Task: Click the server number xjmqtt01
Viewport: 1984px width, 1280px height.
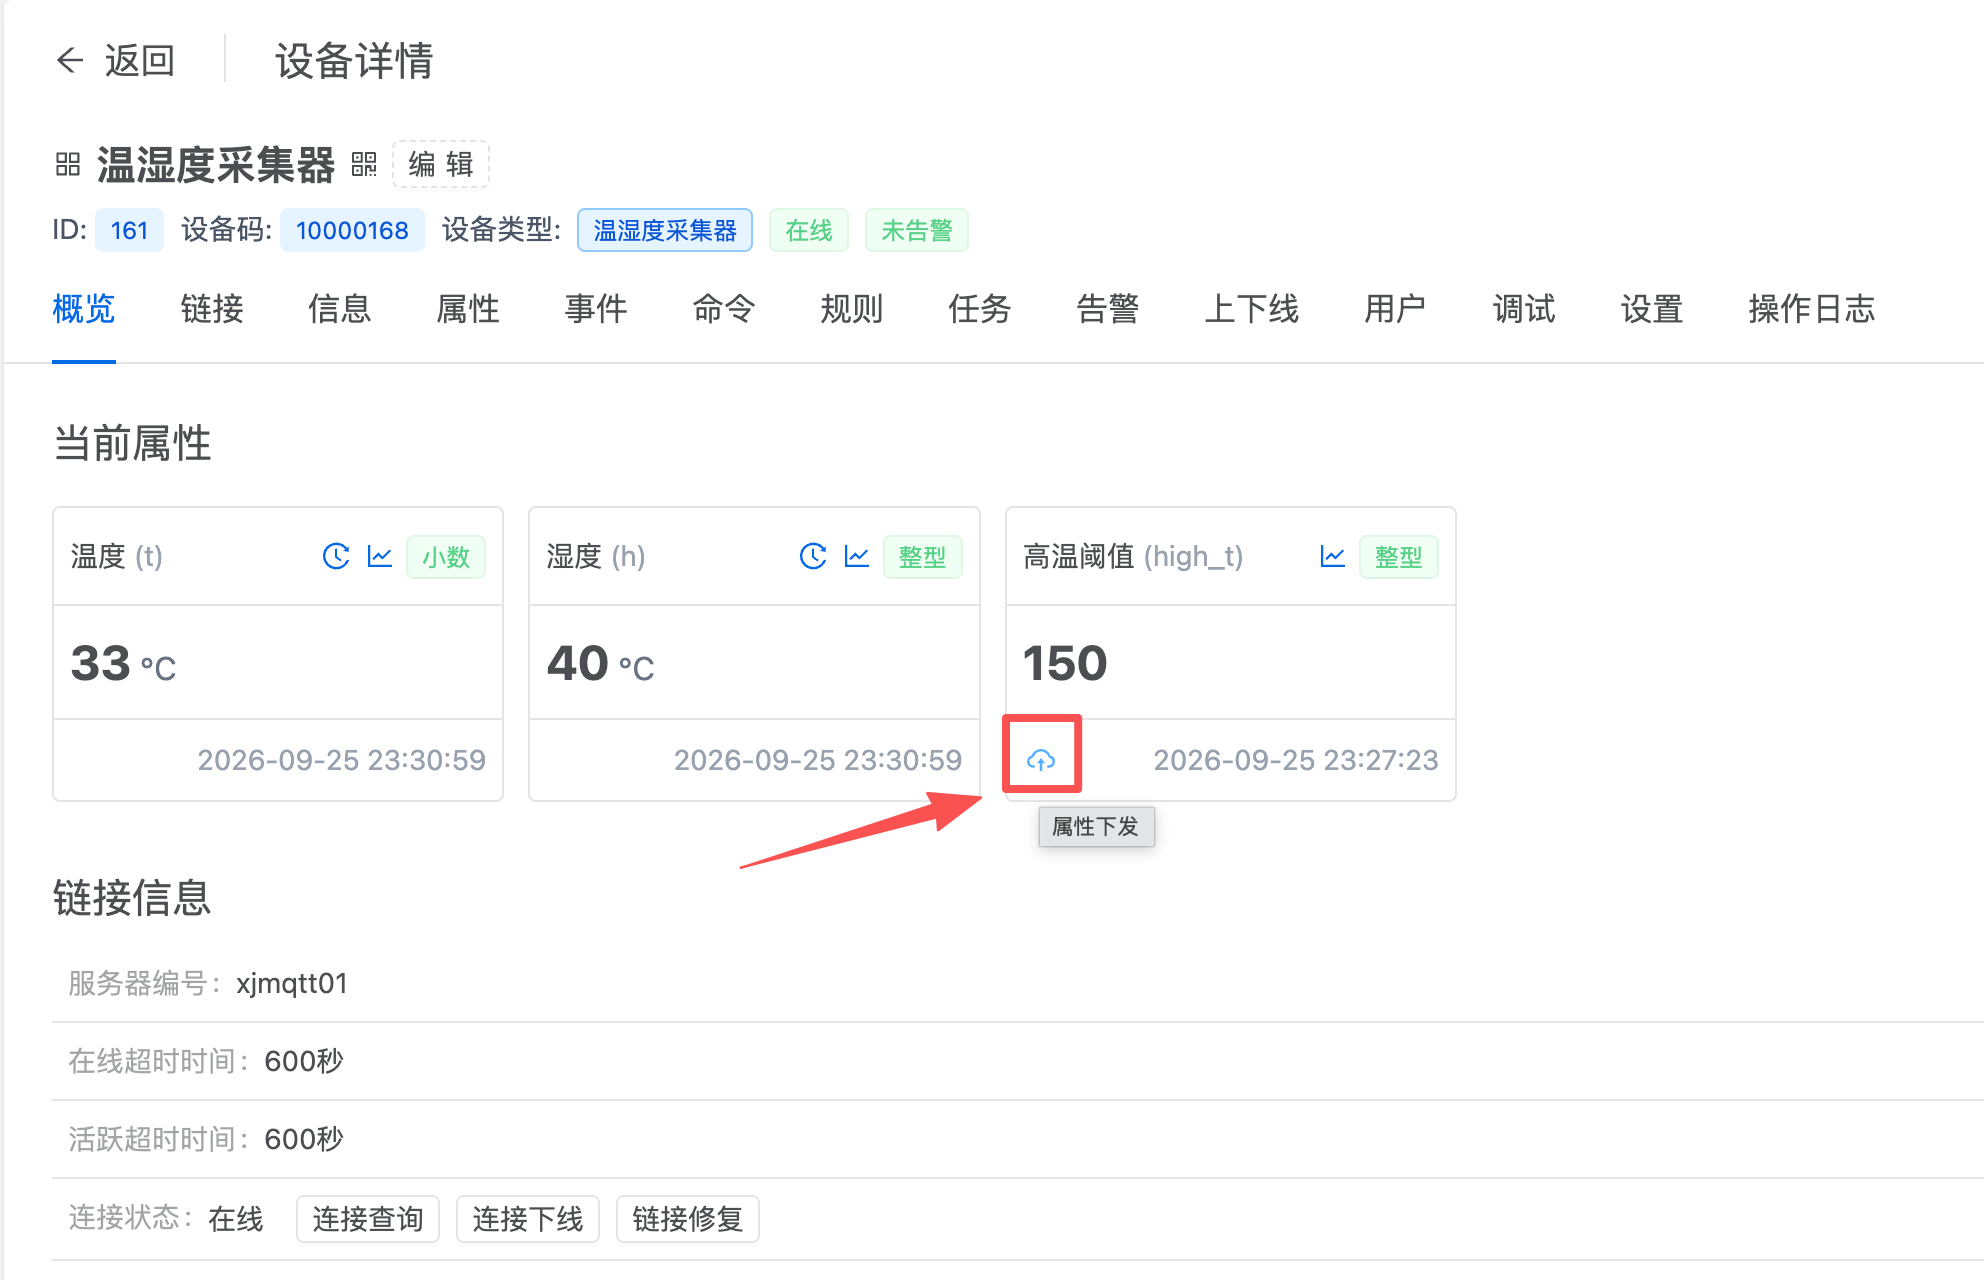Action: (292, 983)
